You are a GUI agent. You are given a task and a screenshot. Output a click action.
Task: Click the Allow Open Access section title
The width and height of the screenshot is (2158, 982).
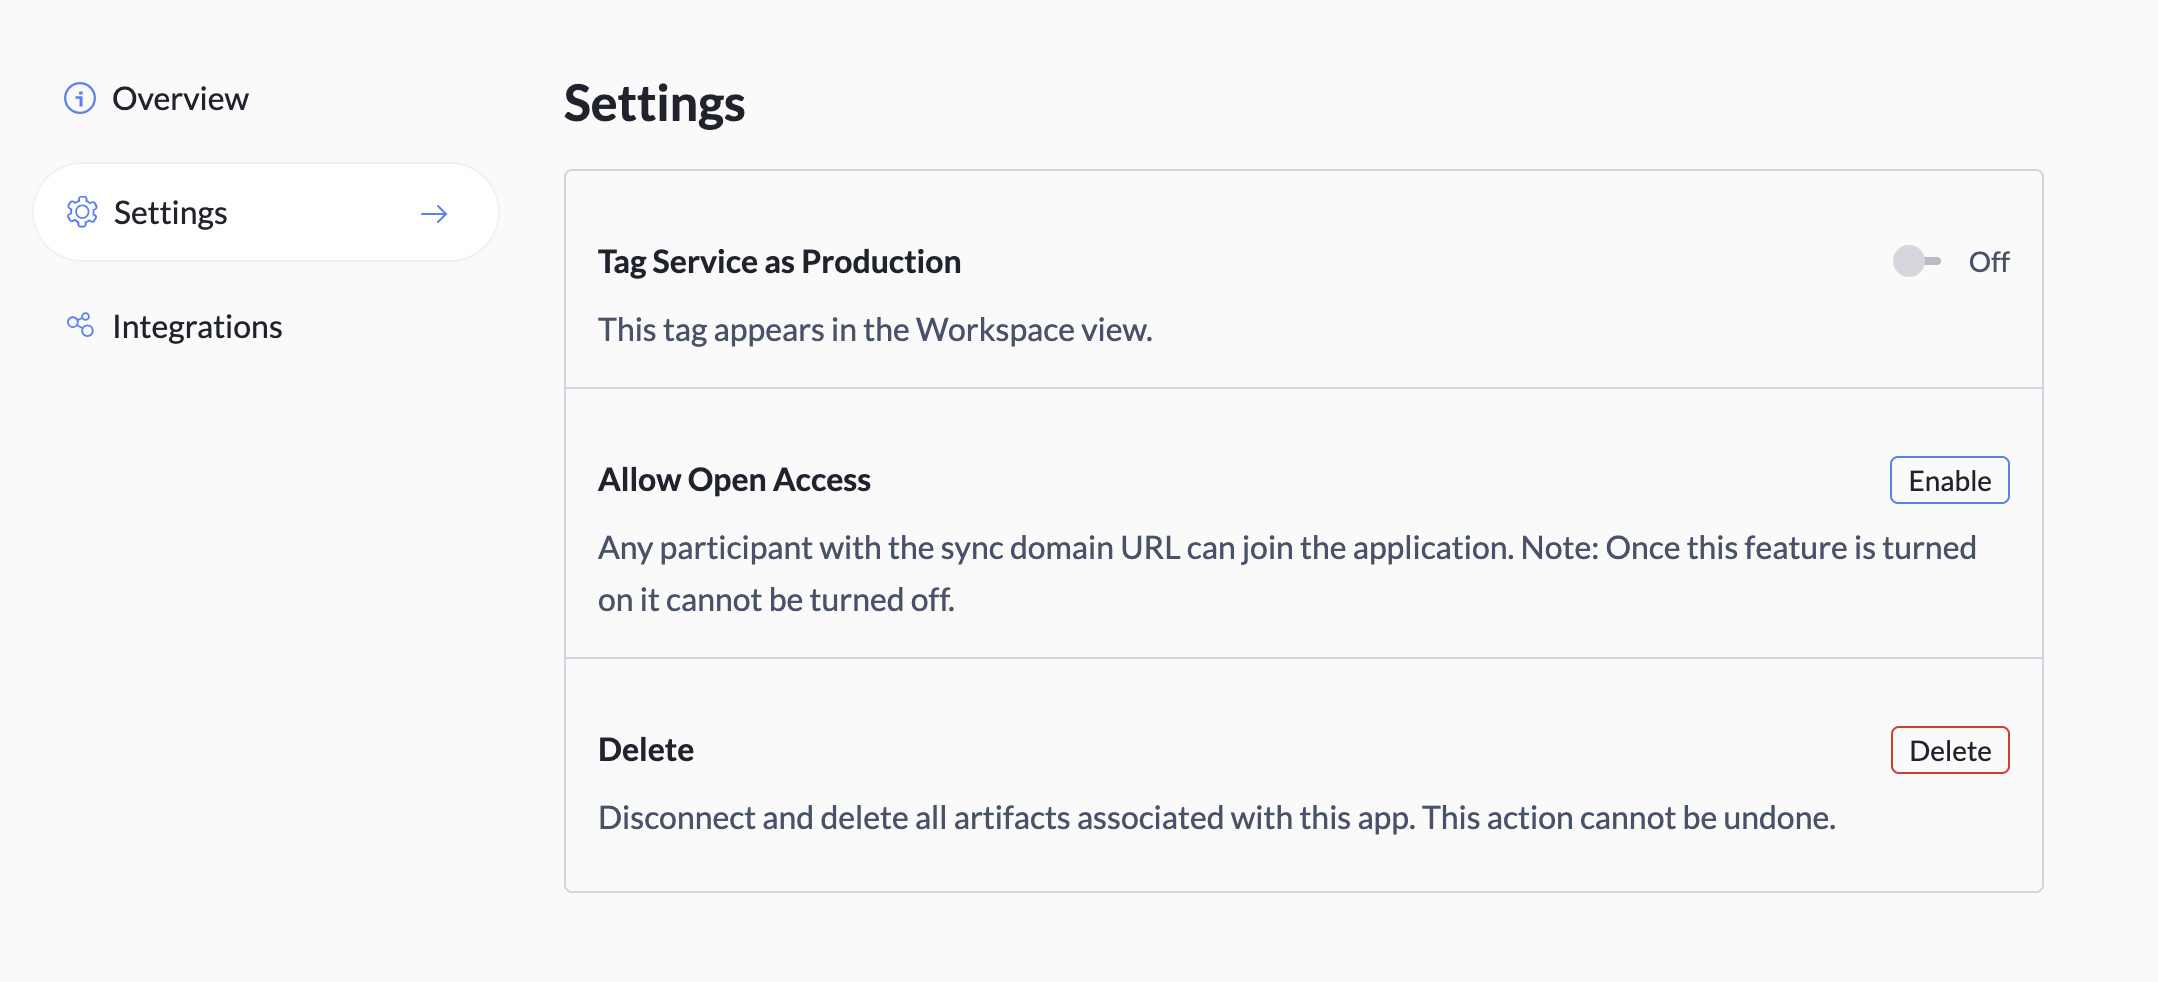(x=734, y=480)
